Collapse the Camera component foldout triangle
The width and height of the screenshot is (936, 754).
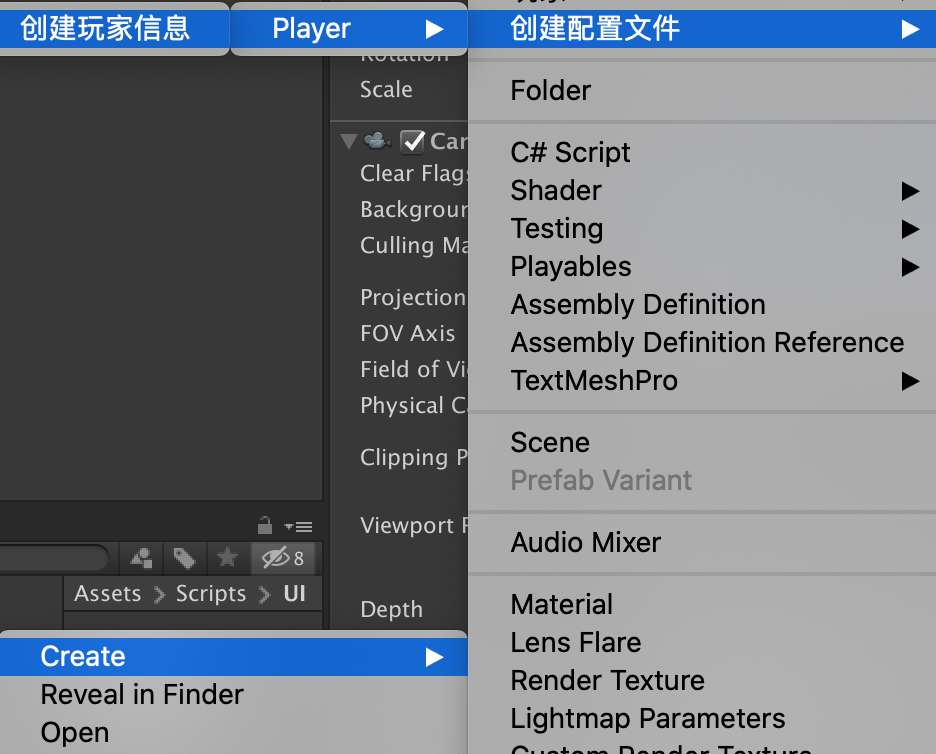click(x=348, y=141)
